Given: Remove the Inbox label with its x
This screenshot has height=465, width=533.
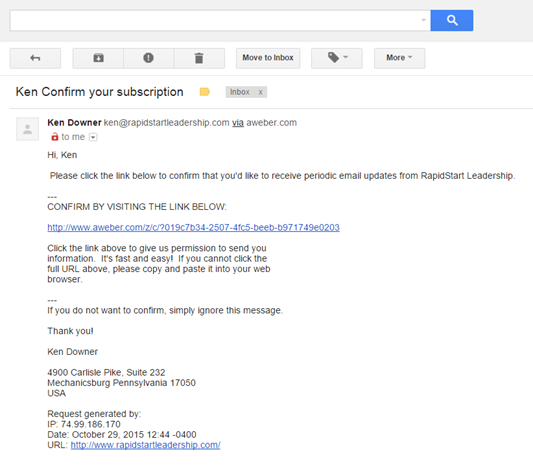Looking at the screenshot, I should pyautogui.click(x=260, y=92).
